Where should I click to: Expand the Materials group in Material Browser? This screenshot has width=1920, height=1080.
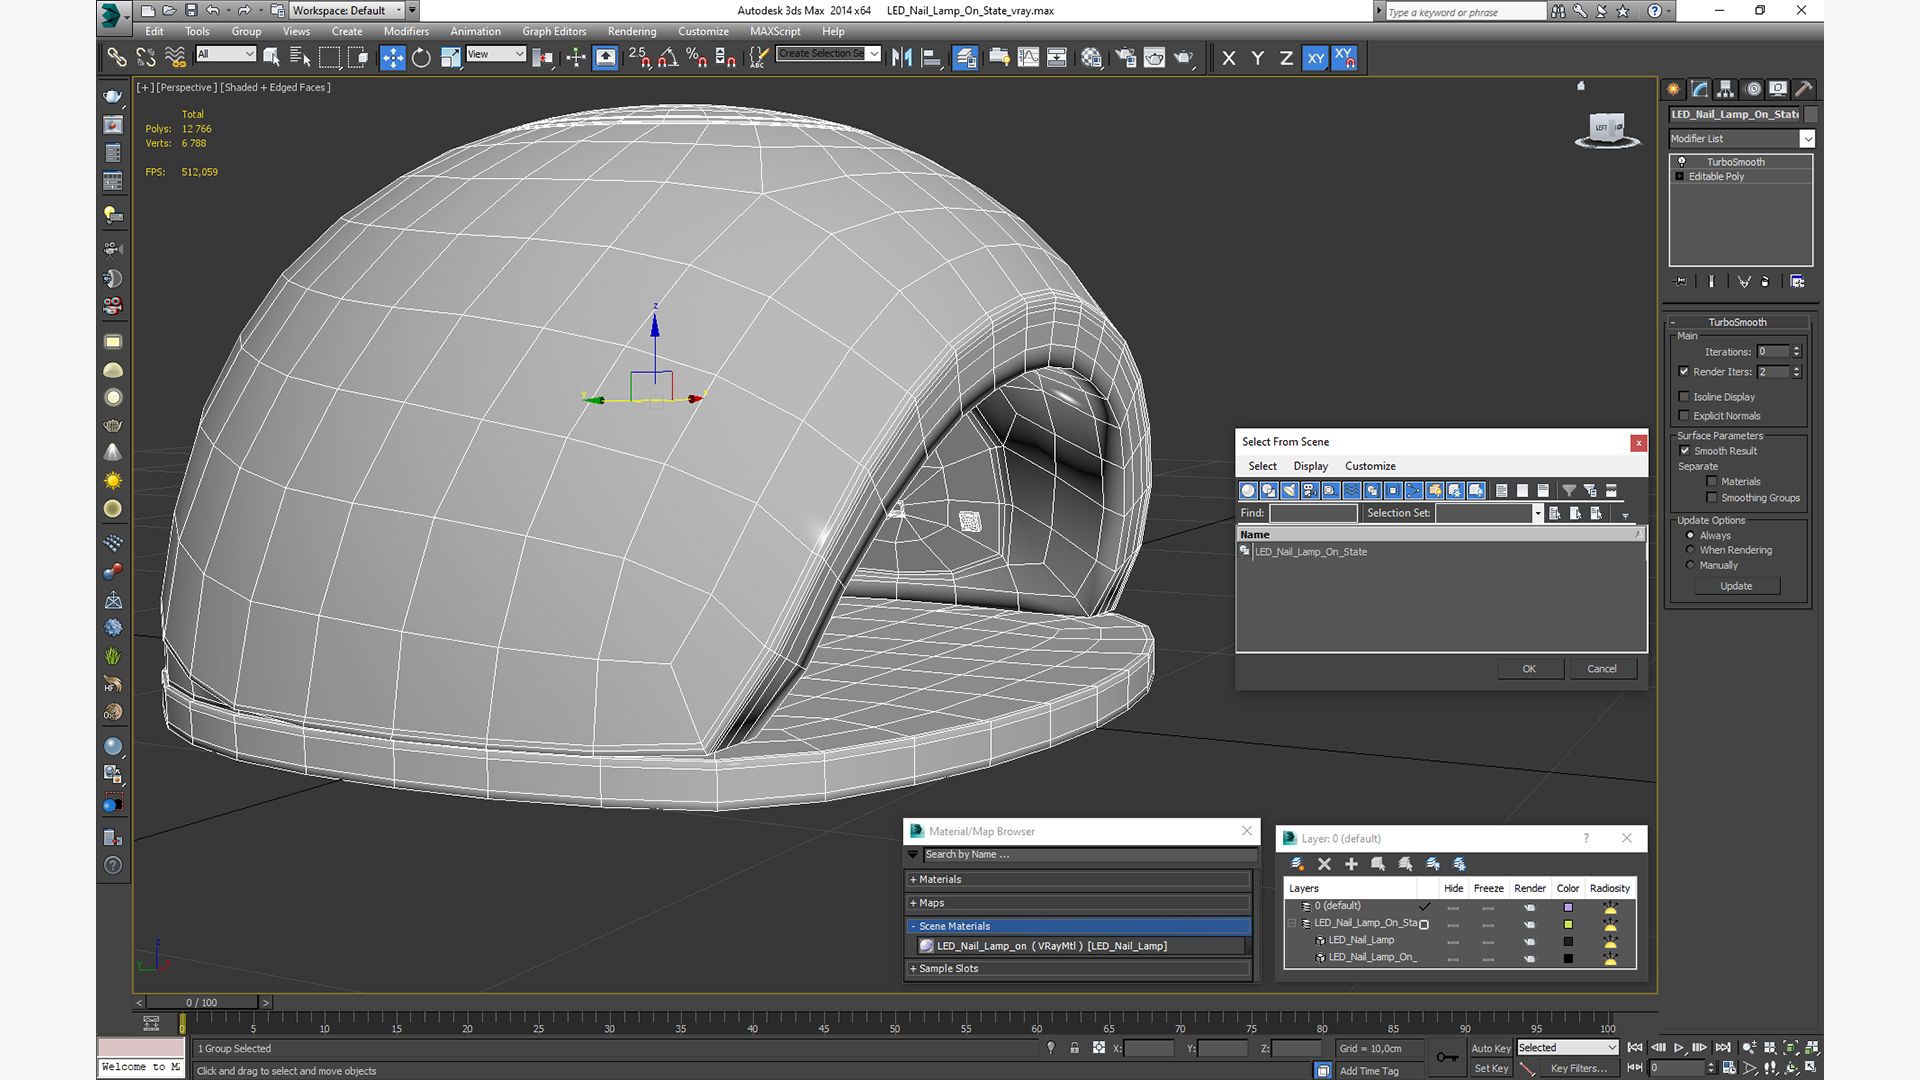[x=1078, y=880]
